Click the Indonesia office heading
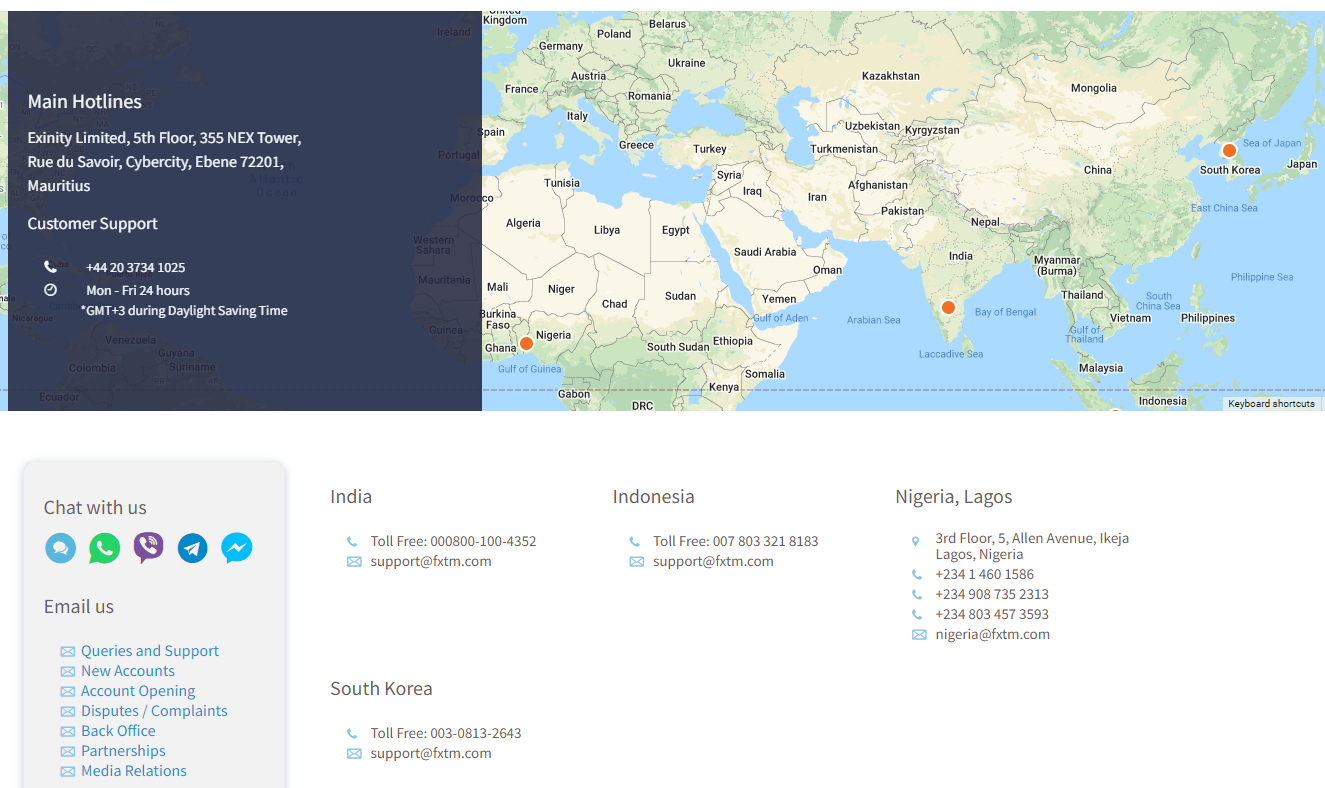 tap(653, 496)
